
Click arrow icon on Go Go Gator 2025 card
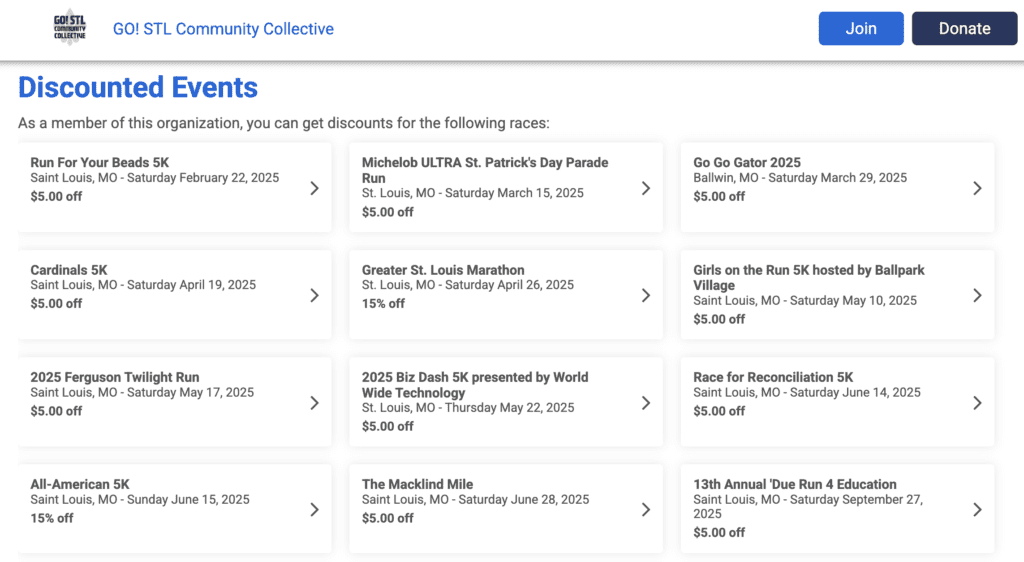click(x=977, y=188)
